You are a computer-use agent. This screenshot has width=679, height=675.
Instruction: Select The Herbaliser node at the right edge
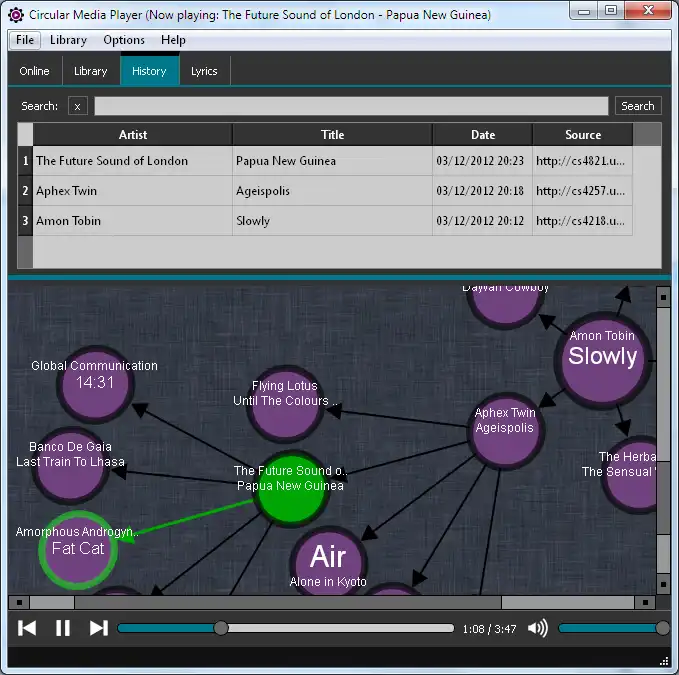pos(630,475)
